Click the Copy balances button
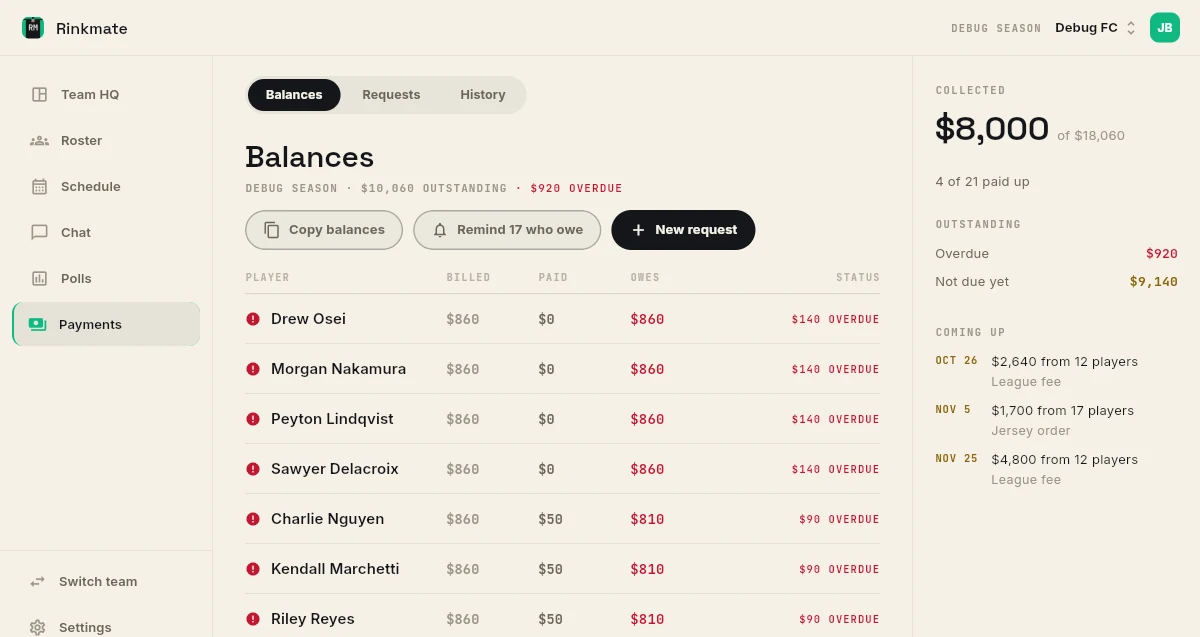Viewport: 1200px width, 637px height. (x=324, y=230)
